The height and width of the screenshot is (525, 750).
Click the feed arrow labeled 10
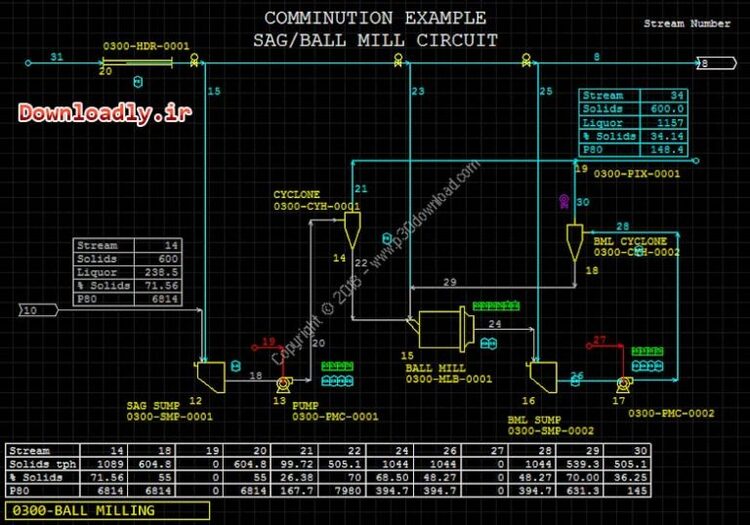click(37, 311)
